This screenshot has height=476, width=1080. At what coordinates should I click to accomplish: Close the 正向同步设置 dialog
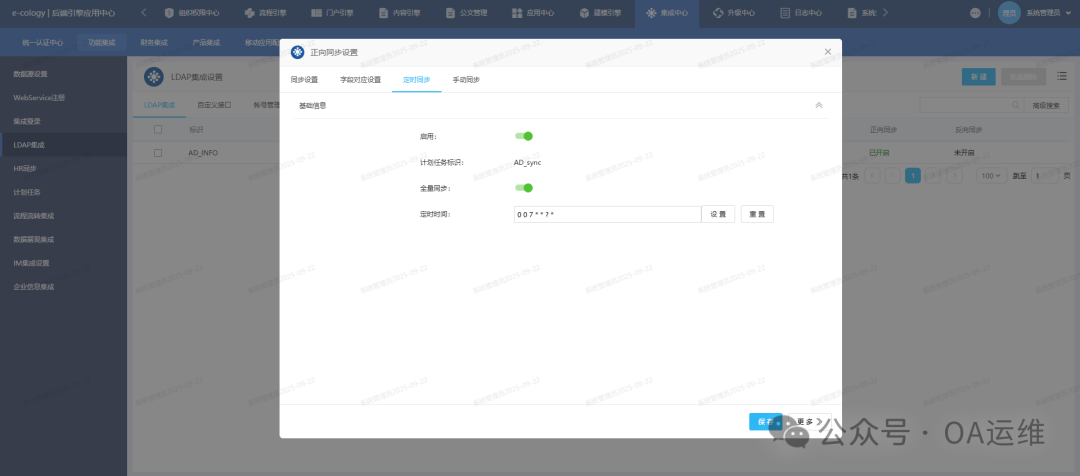[x=827, y=51]
